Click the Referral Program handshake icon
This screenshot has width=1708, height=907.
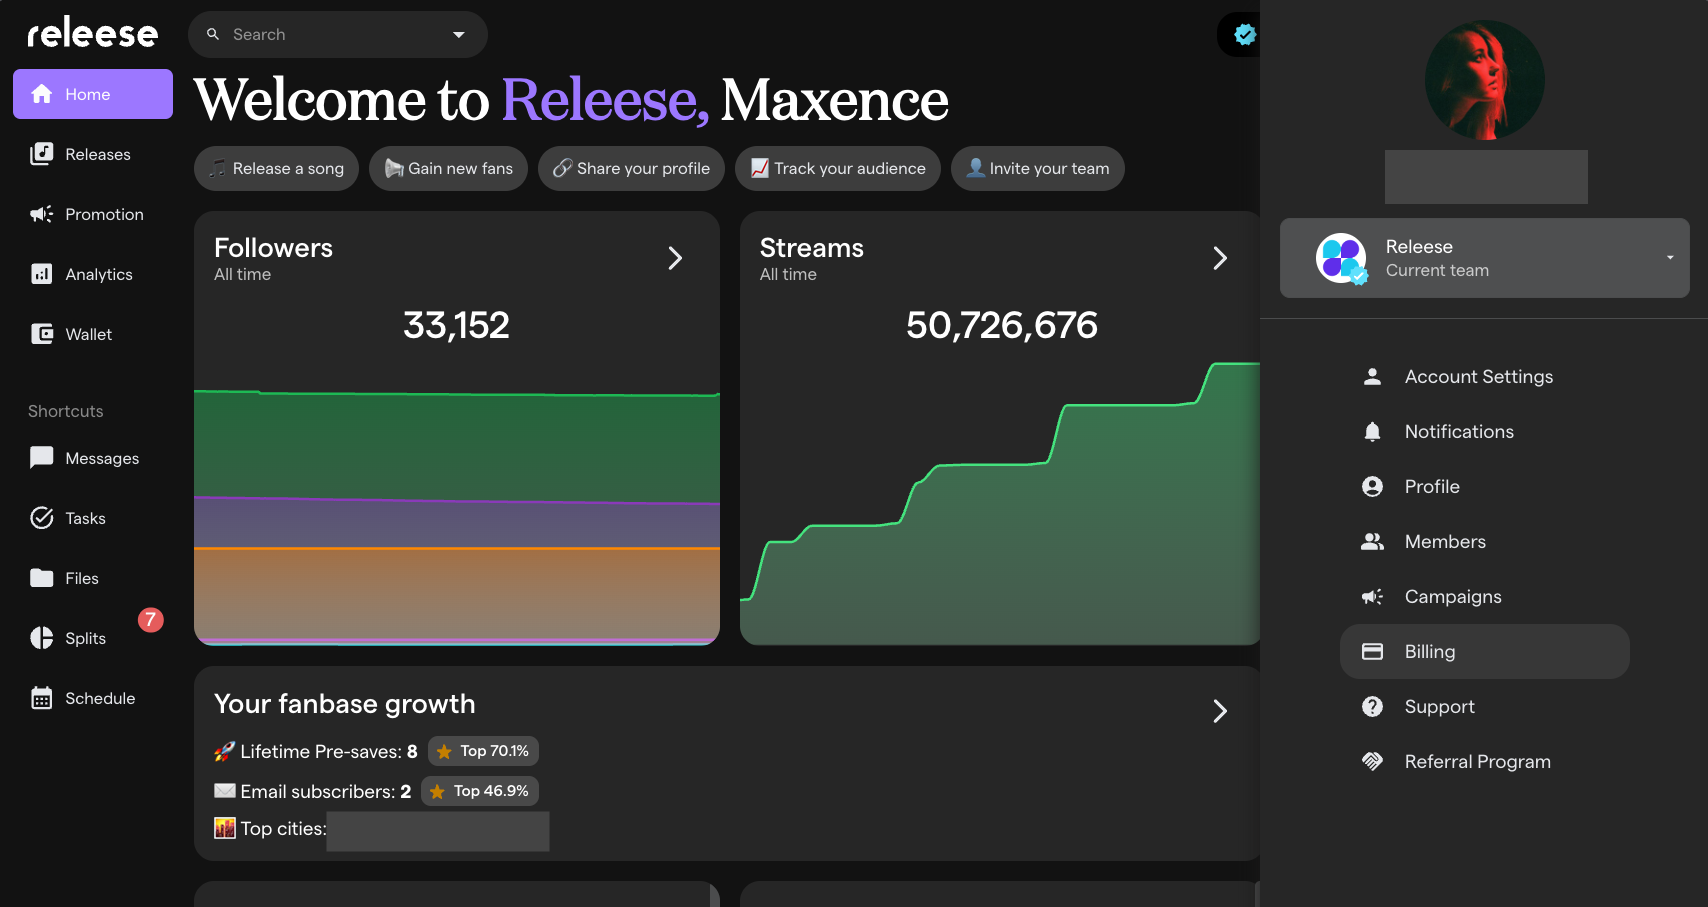click(x=1372, y=762)
